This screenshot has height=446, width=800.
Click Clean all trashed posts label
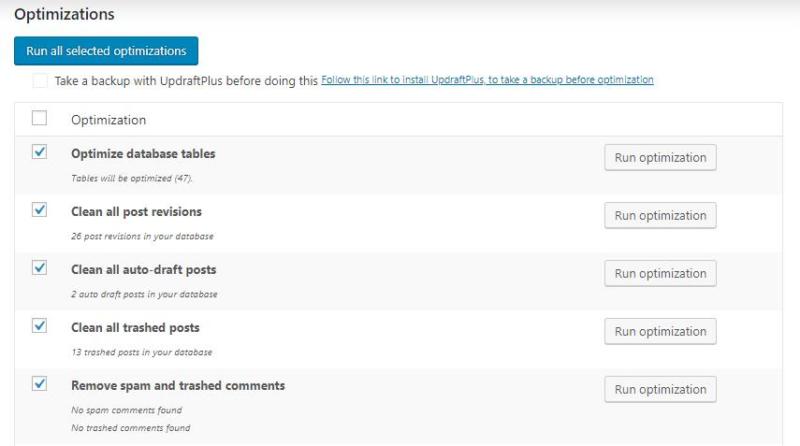pyautogui.click(x=135, y=328)
